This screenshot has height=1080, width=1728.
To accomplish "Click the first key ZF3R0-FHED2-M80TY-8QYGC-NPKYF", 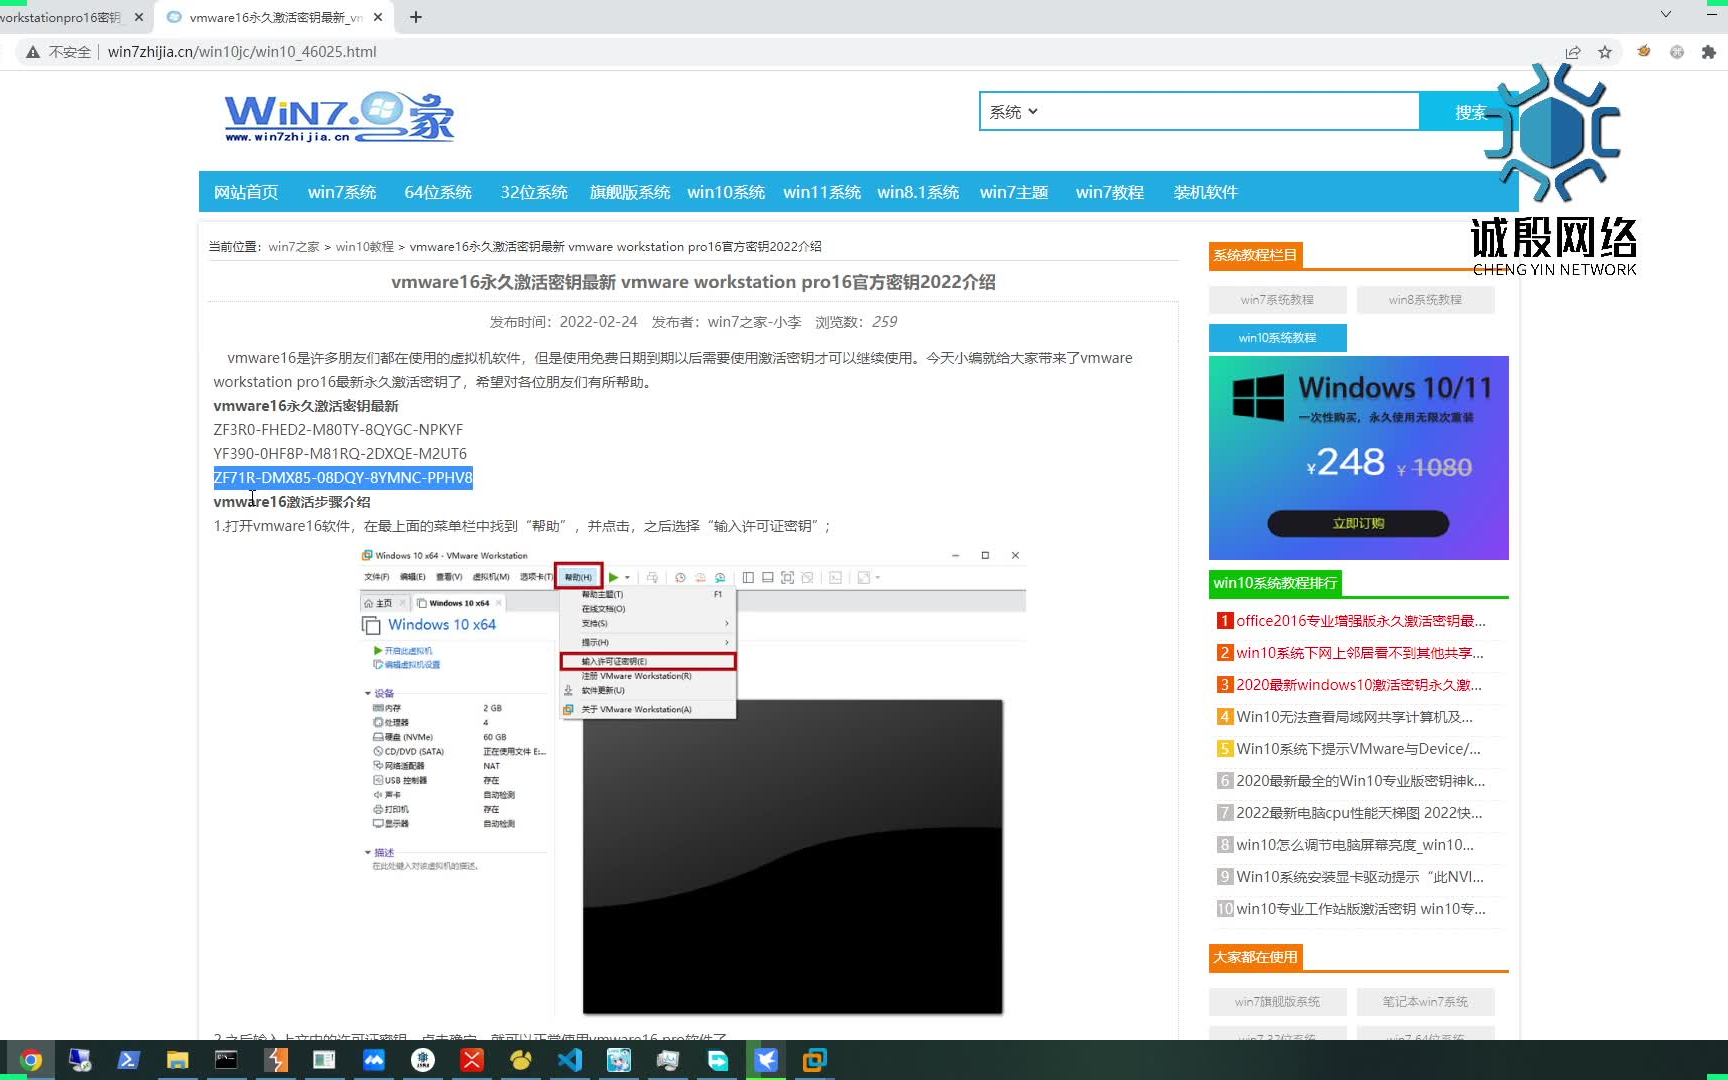I will click(338, 430).
